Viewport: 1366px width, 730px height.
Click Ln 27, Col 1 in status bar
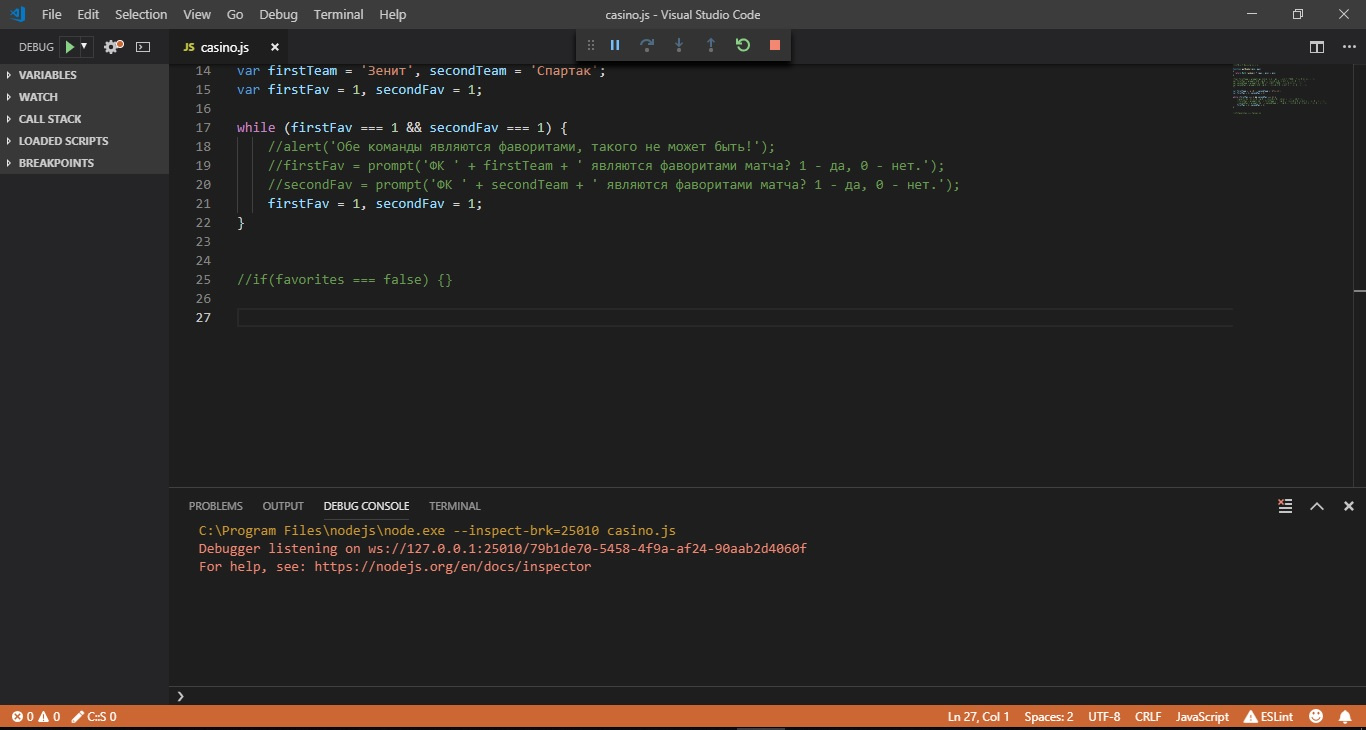point(978,717)
